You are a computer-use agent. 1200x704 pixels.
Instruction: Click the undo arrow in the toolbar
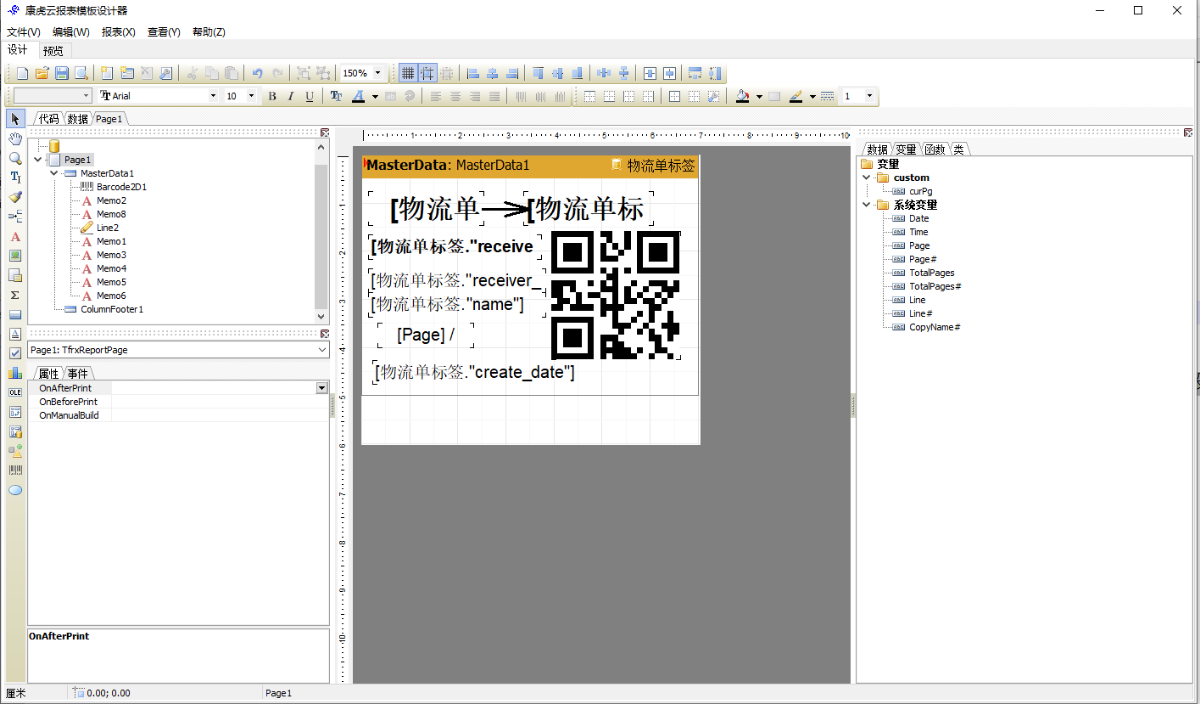[257, 73]
